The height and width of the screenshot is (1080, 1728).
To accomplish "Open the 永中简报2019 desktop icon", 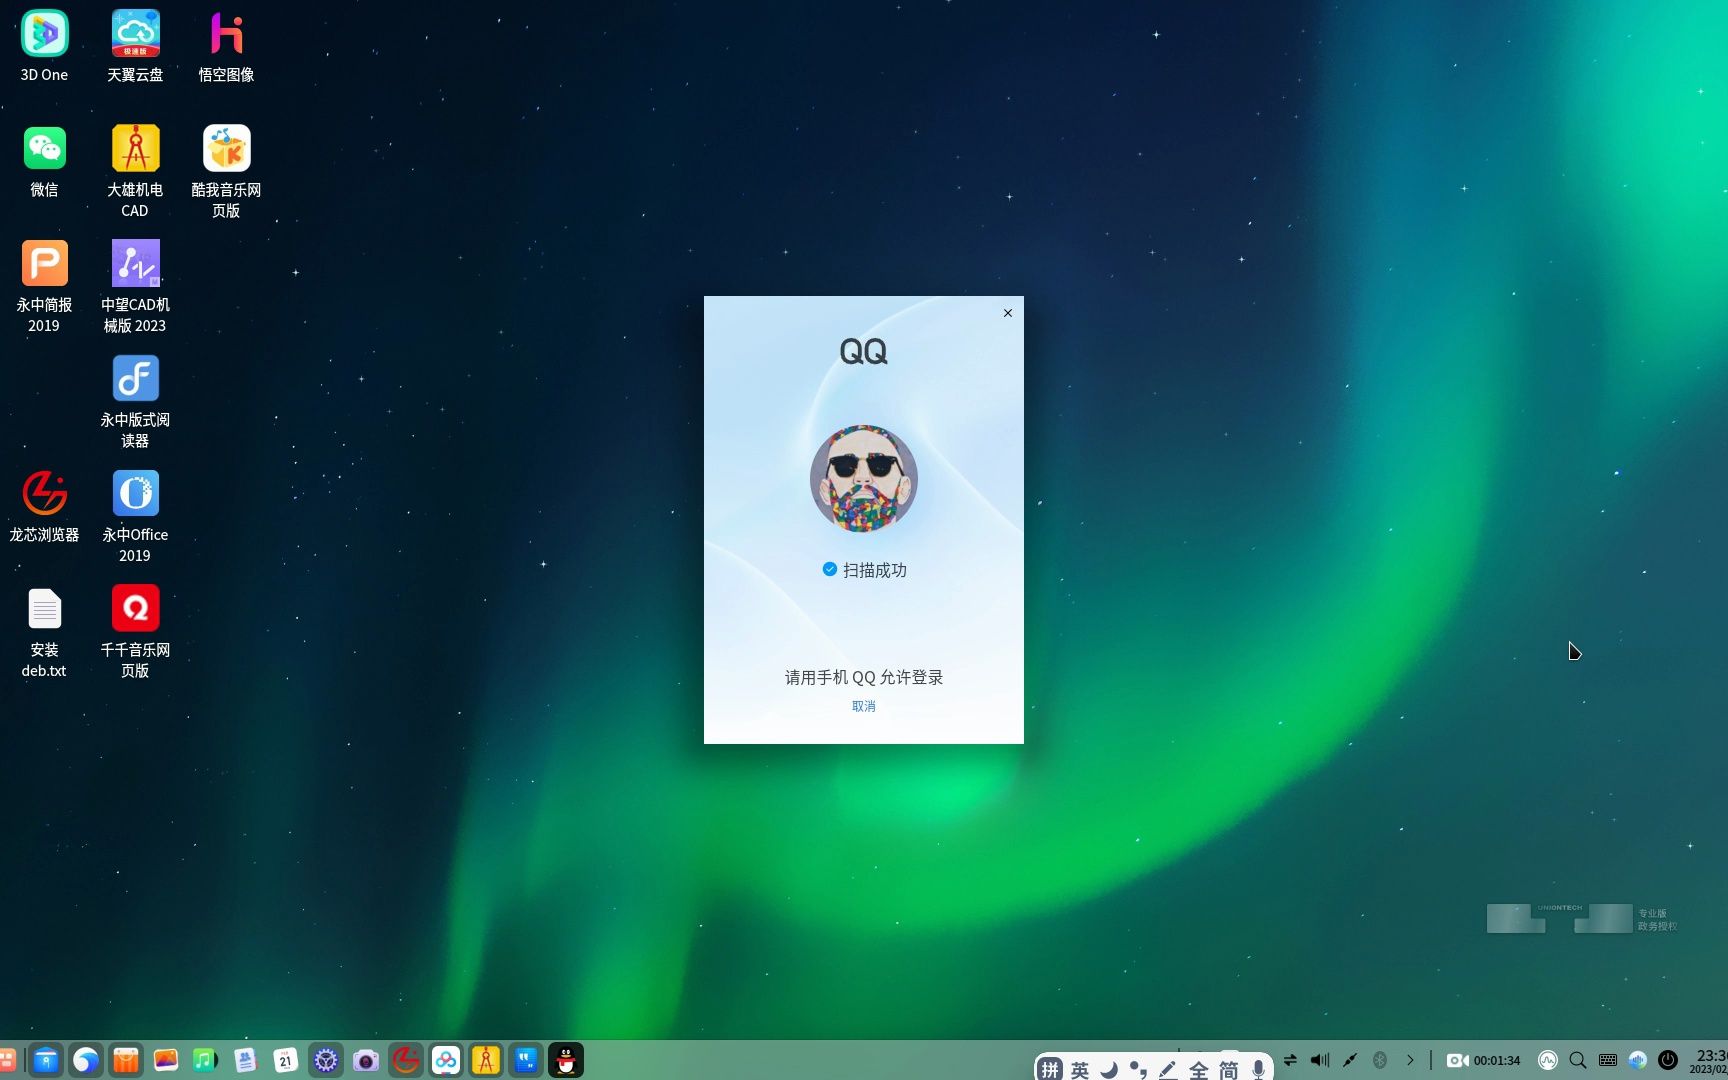I will [x=45, y=285].
